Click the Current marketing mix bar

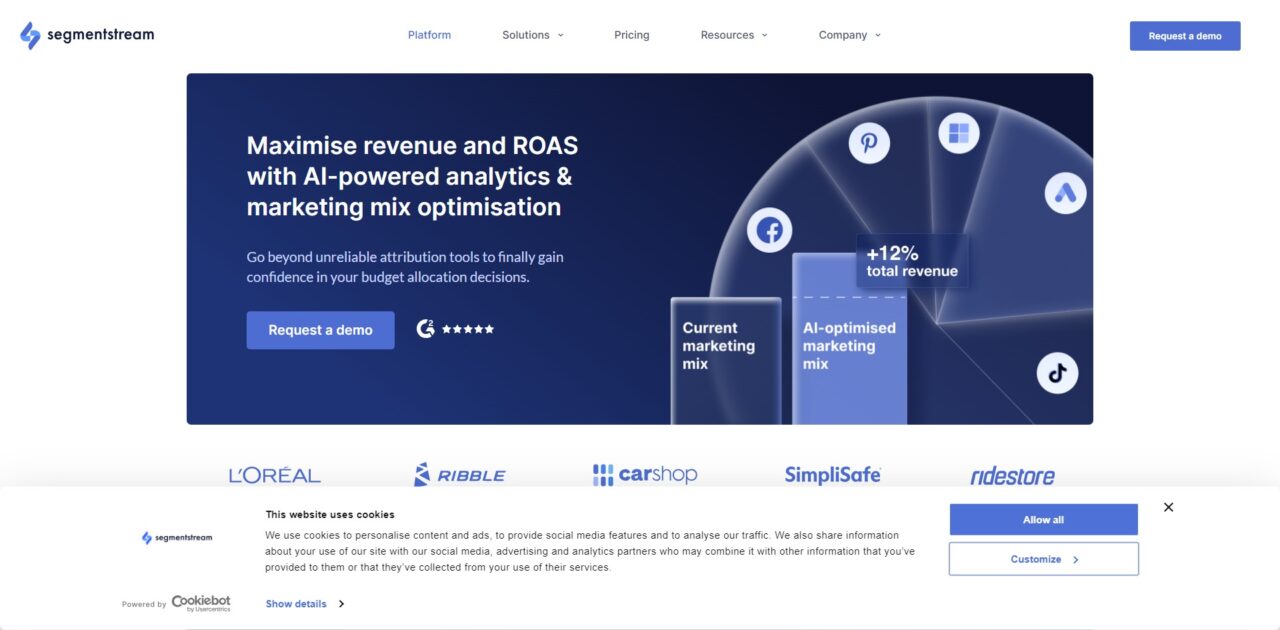click(x=726, y=361)
